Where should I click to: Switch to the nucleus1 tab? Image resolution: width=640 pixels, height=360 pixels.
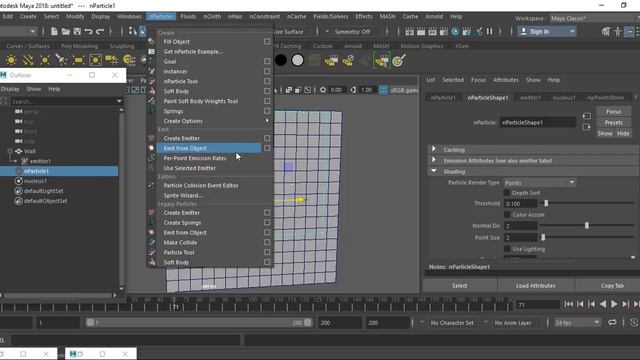[564, 98]
